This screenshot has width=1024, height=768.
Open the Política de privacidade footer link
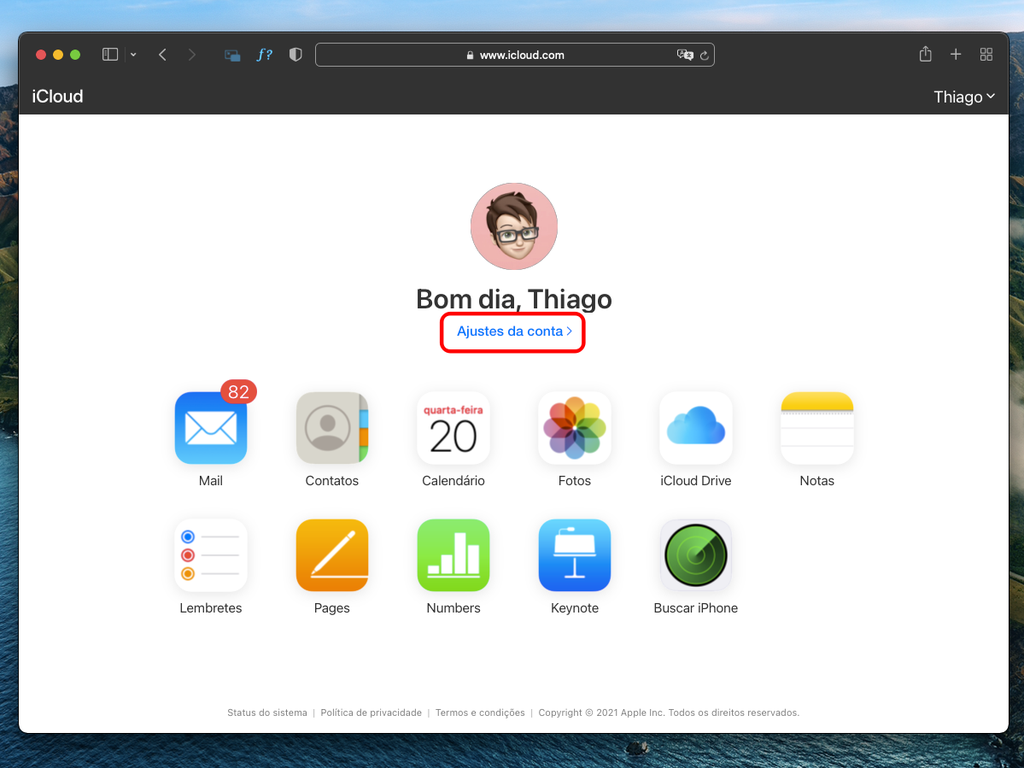pyautogui.click(x=371, y=712)
